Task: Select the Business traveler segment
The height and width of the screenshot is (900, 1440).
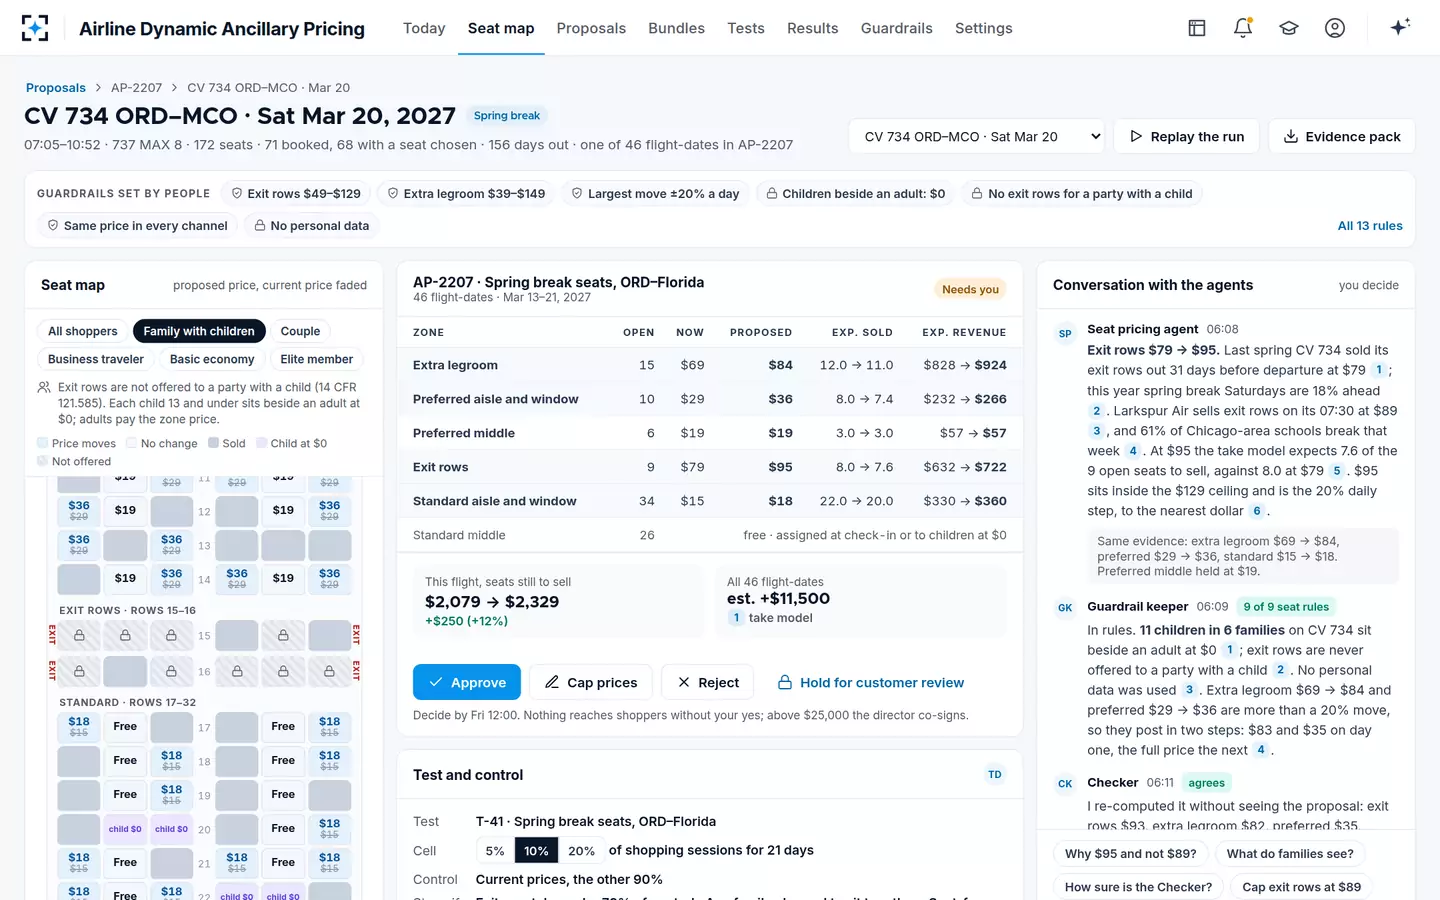Action: coord(96,359)
